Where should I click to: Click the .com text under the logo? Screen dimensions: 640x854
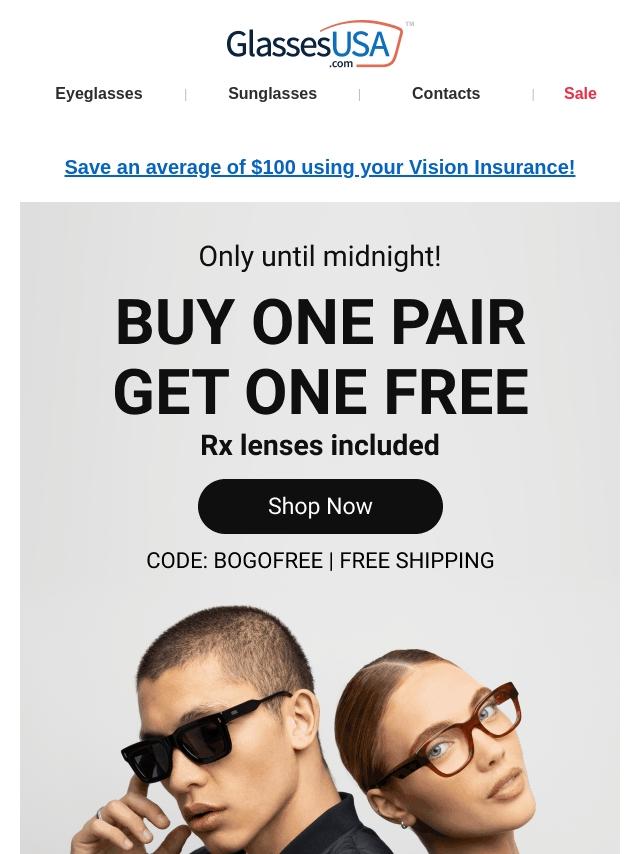point(341,64)
